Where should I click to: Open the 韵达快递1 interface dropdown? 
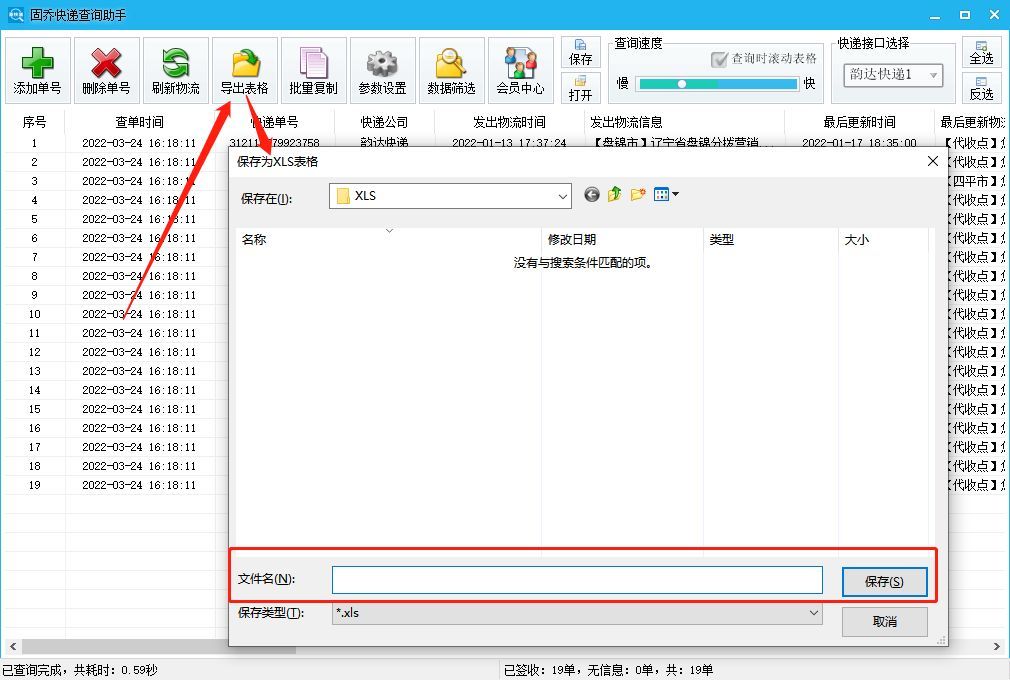tap(893, 75)
